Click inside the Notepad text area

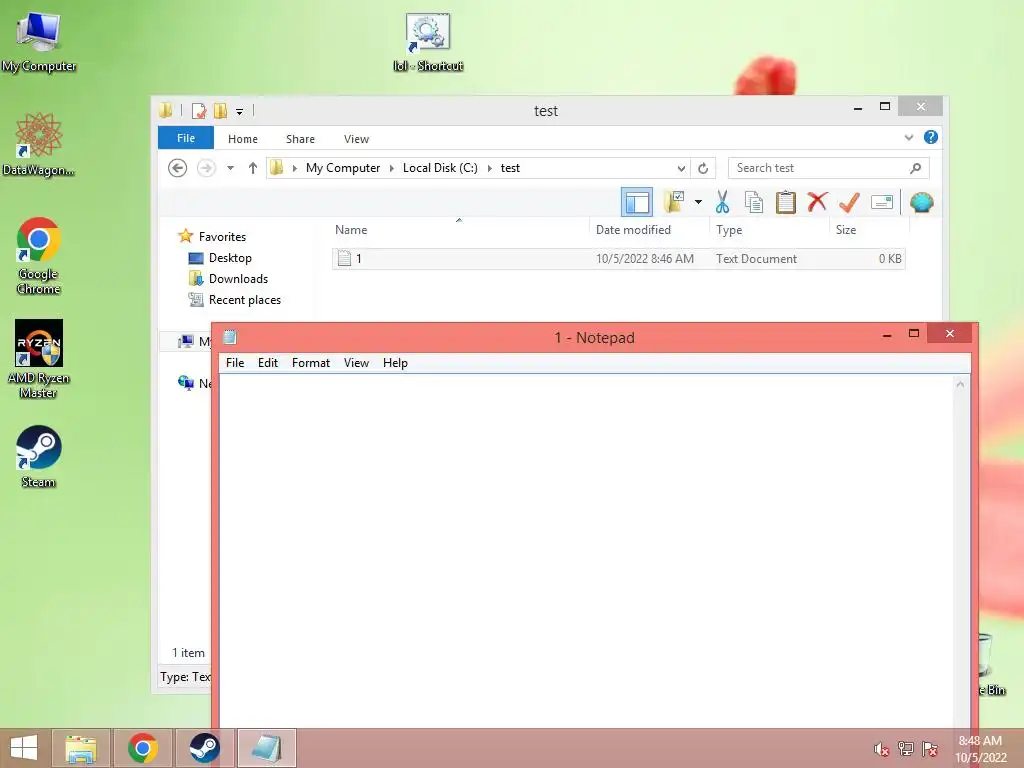586,552
